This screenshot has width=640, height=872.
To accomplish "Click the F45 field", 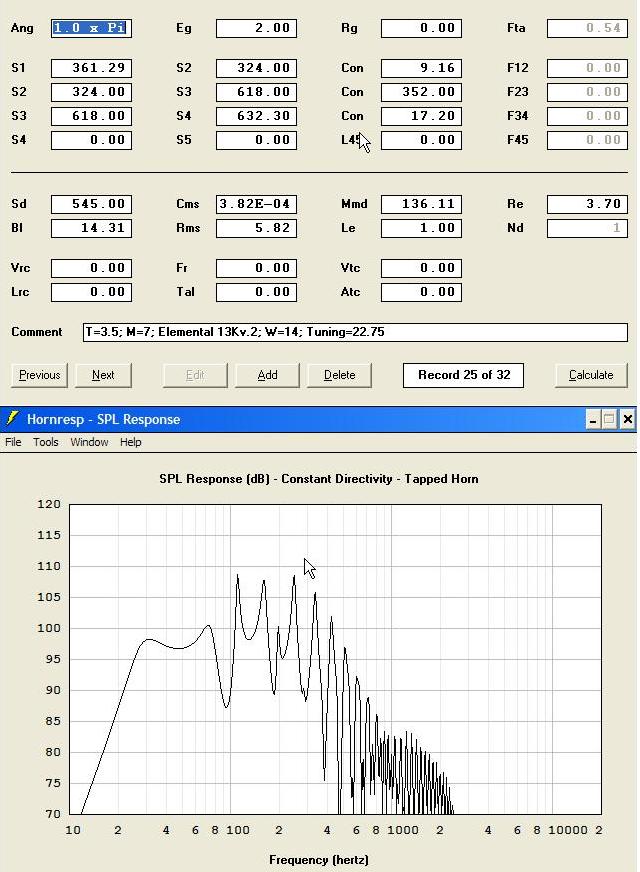I will coord(587,140).
